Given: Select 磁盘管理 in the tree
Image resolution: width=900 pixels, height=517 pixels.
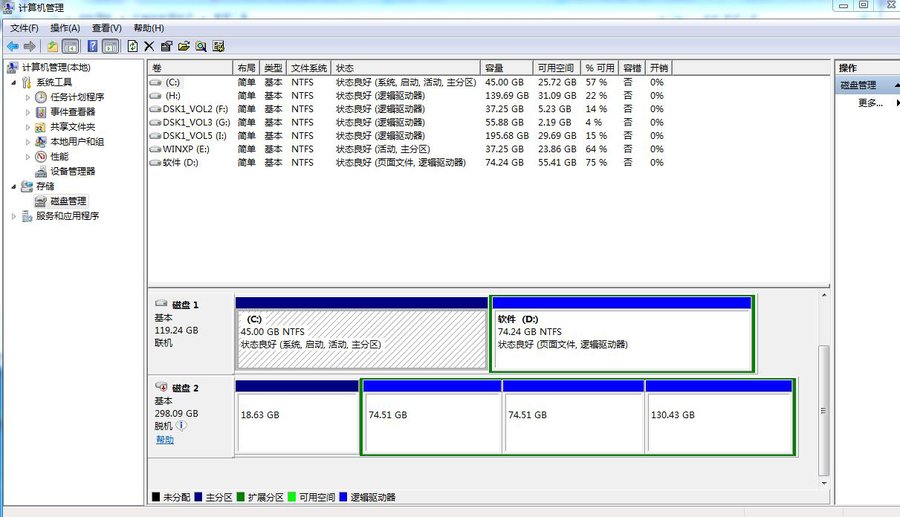Looking at the screenshot, I should point(68,201).
